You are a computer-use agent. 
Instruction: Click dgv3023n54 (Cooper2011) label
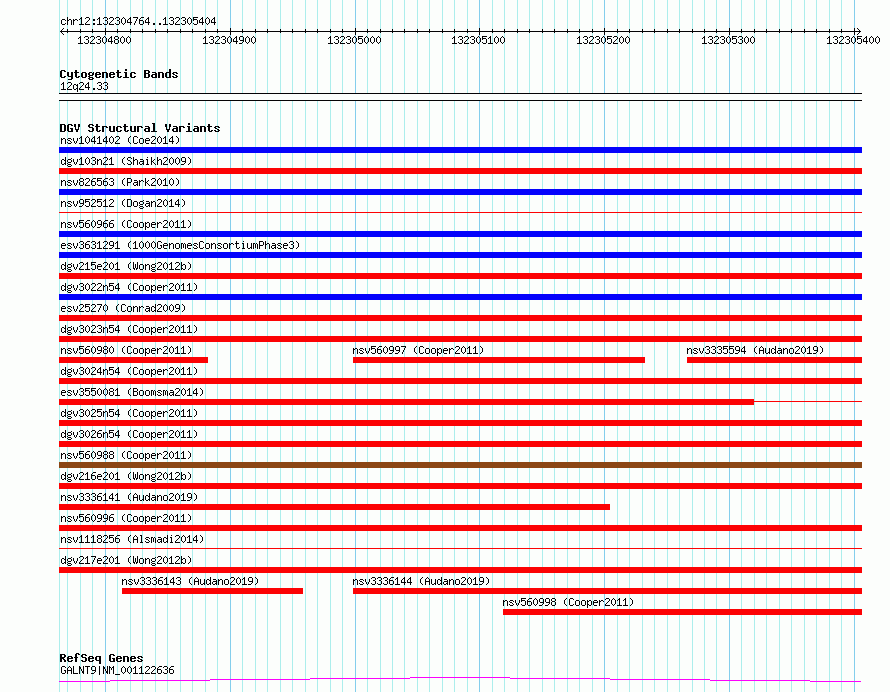[129, 329]
